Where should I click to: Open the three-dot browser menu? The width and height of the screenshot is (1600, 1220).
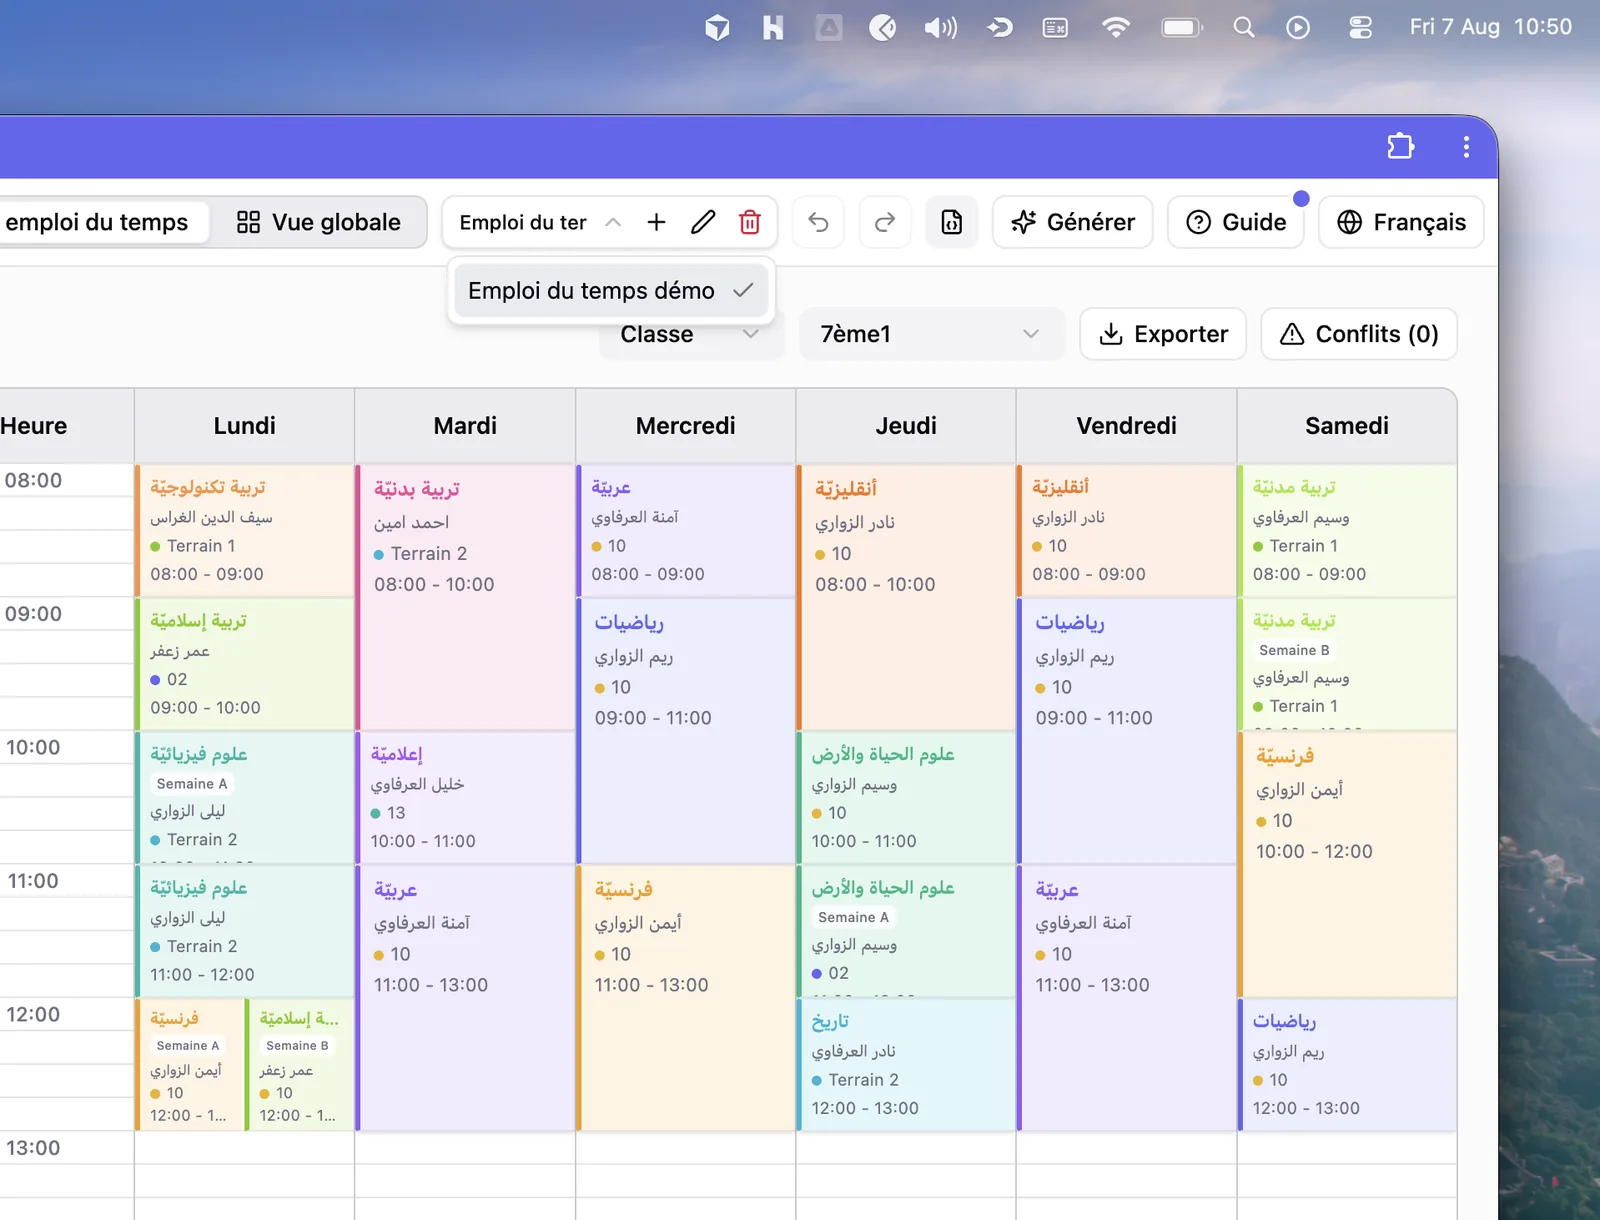click(1466, 147)
